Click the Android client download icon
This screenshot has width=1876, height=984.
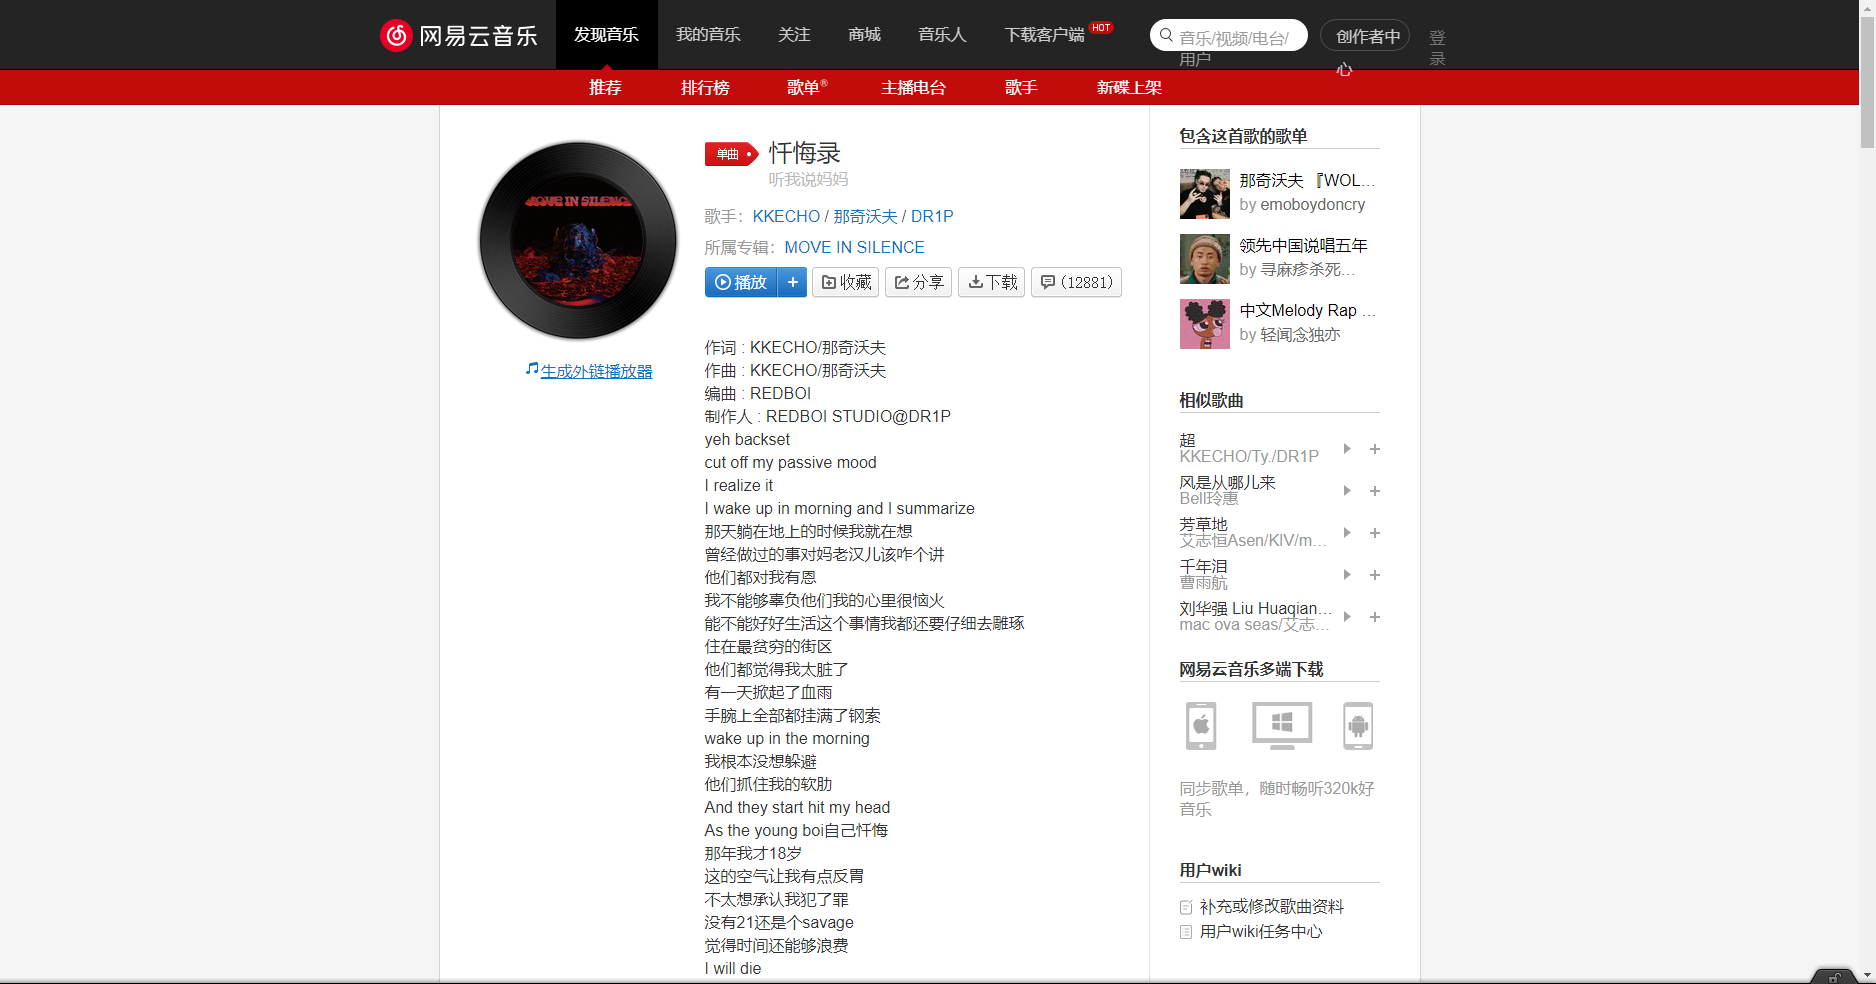(1358, 726)
